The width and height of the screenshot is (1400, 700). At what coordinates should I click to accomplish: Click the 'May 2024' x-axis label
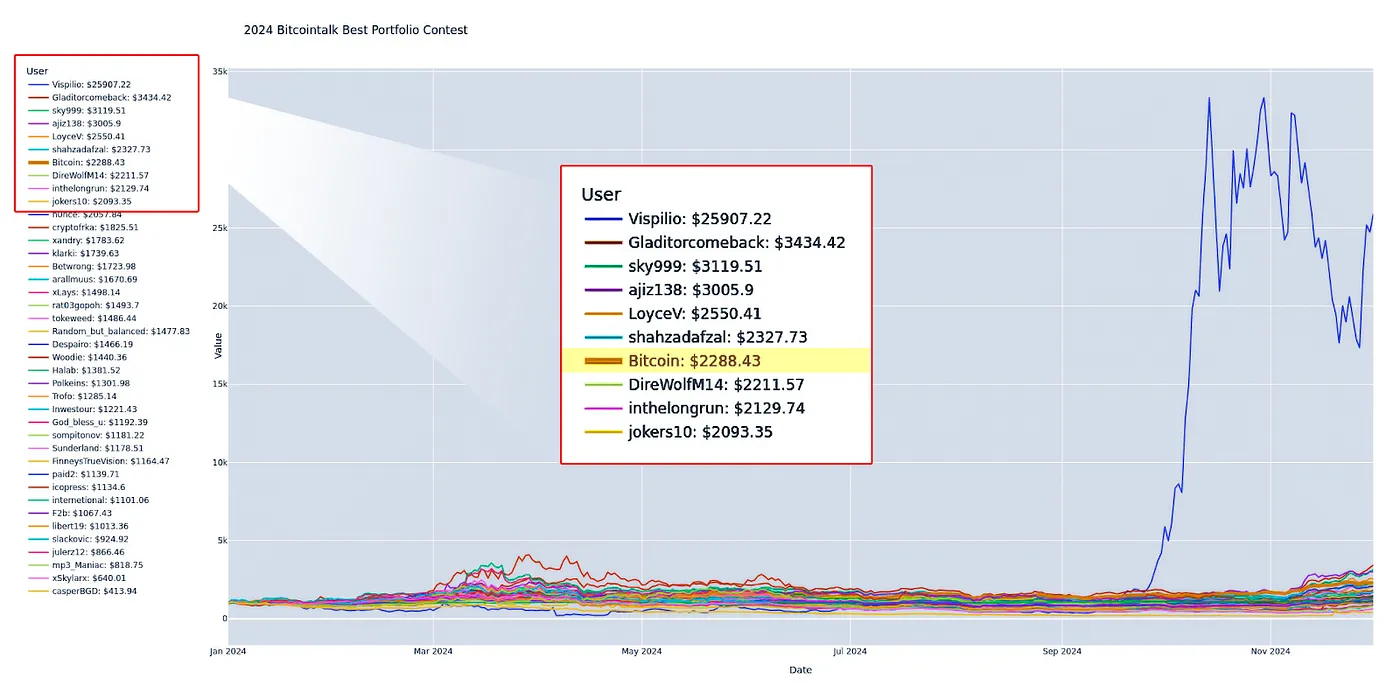641,652
